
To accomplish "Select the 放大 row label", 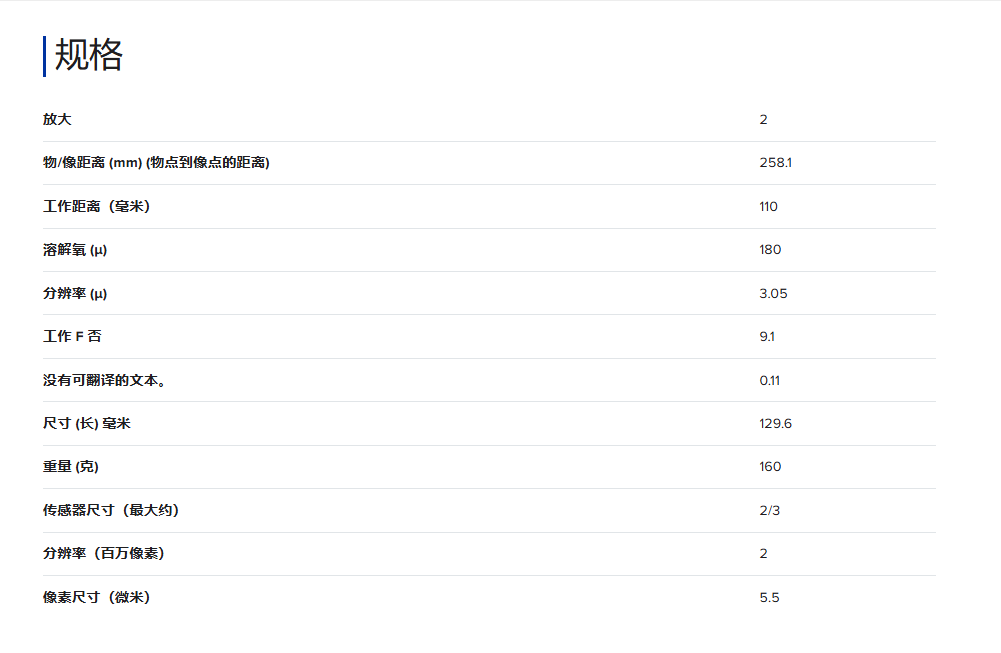I will tap(57, 120).
